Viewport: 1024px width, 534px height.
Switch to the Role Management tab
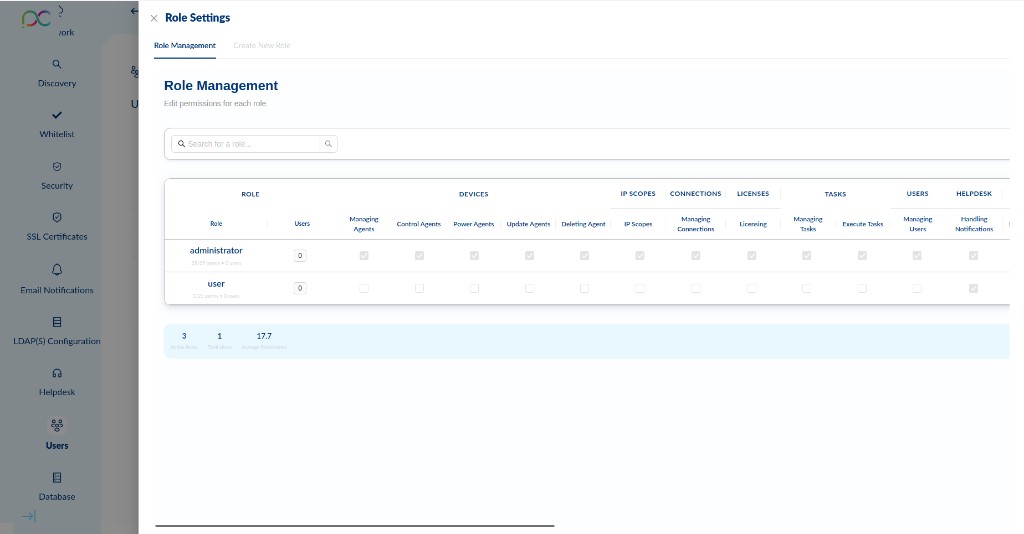tap(185, 46)
